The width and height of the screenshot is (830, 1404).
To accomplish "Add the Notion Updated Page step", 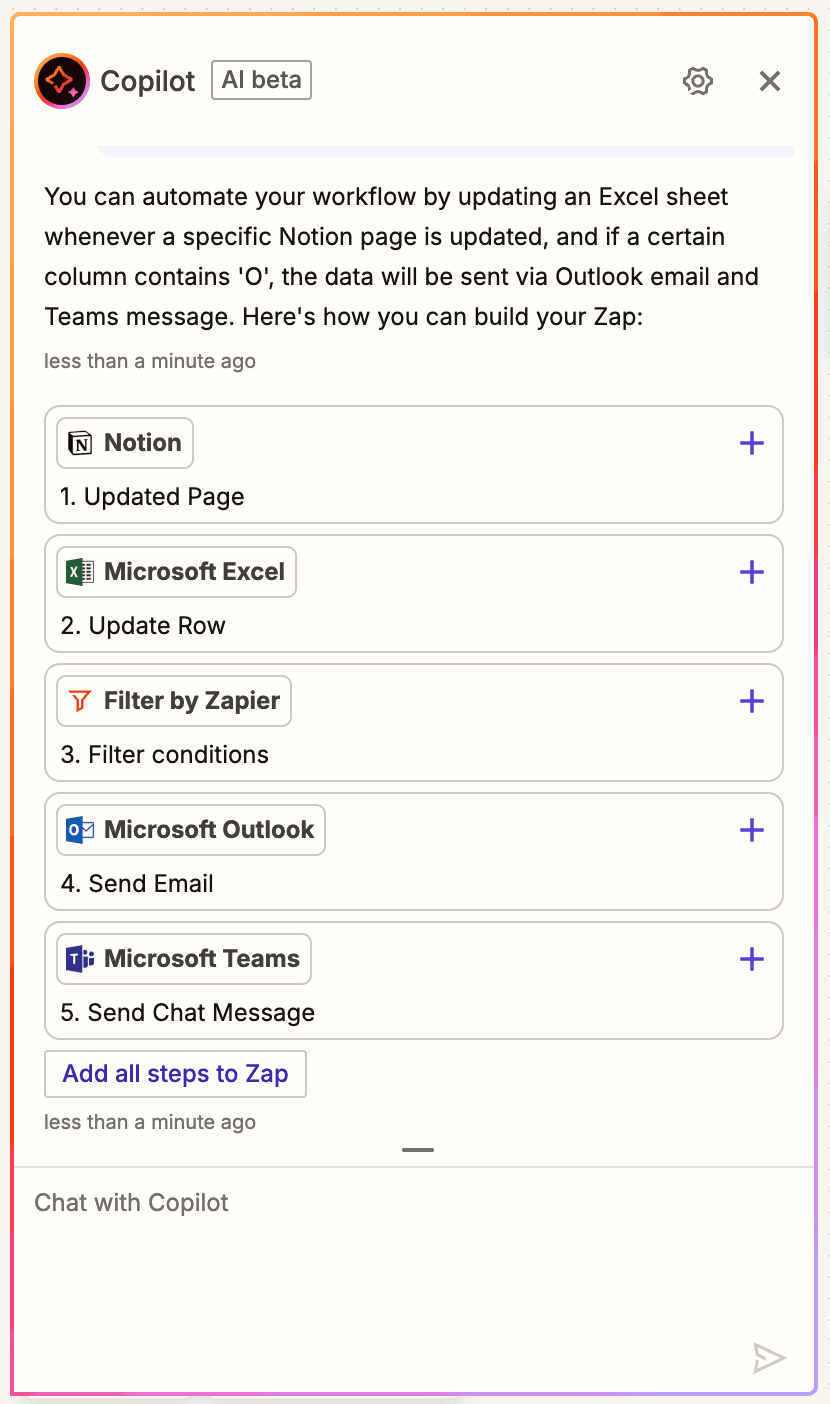I will [x=751, y=443].
